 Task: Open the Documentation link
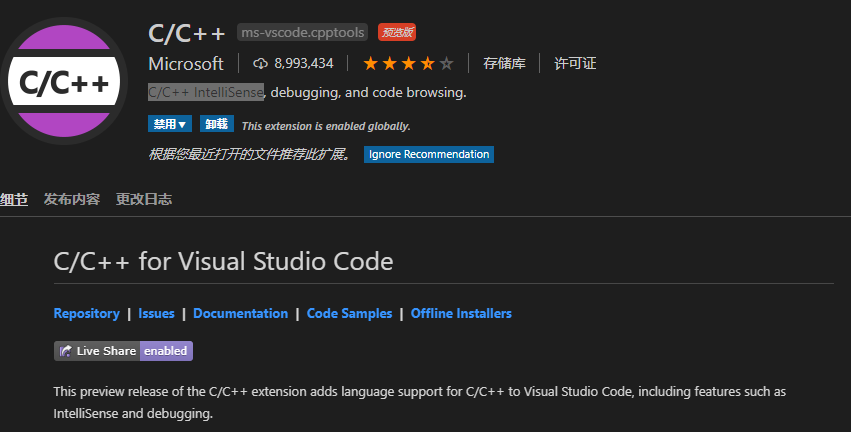tap(240, 313)
